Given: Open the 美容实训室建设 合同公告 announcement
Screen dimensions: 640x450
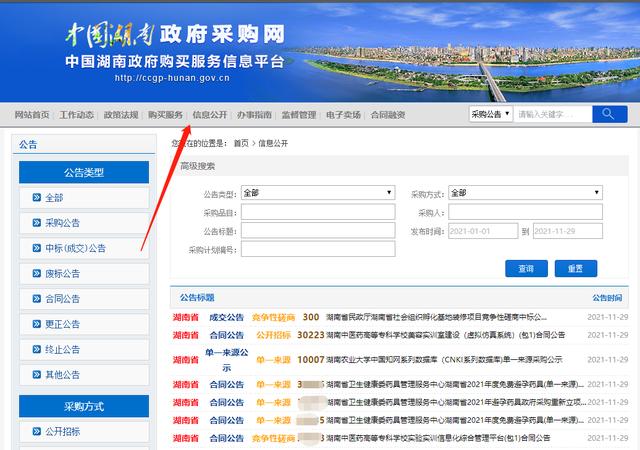Looking at the screenshot, I should [x=445, y=335].
